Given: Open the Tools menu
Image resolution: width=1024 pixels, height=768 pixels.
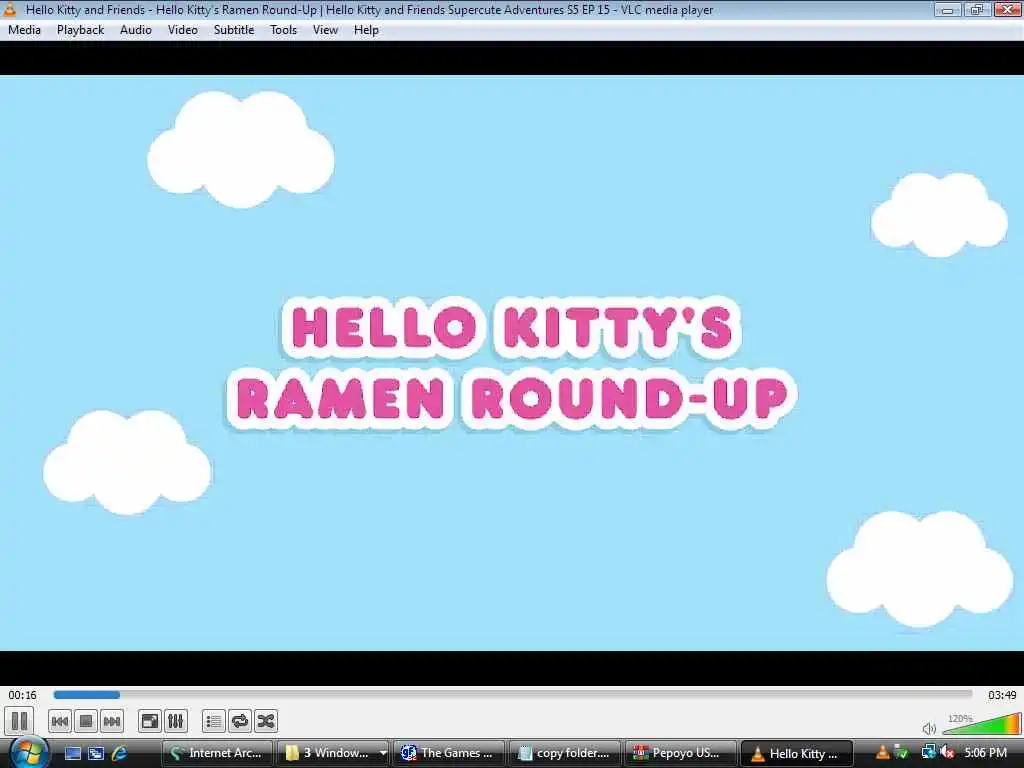Looking at the screenshot, I should (283, 30).
